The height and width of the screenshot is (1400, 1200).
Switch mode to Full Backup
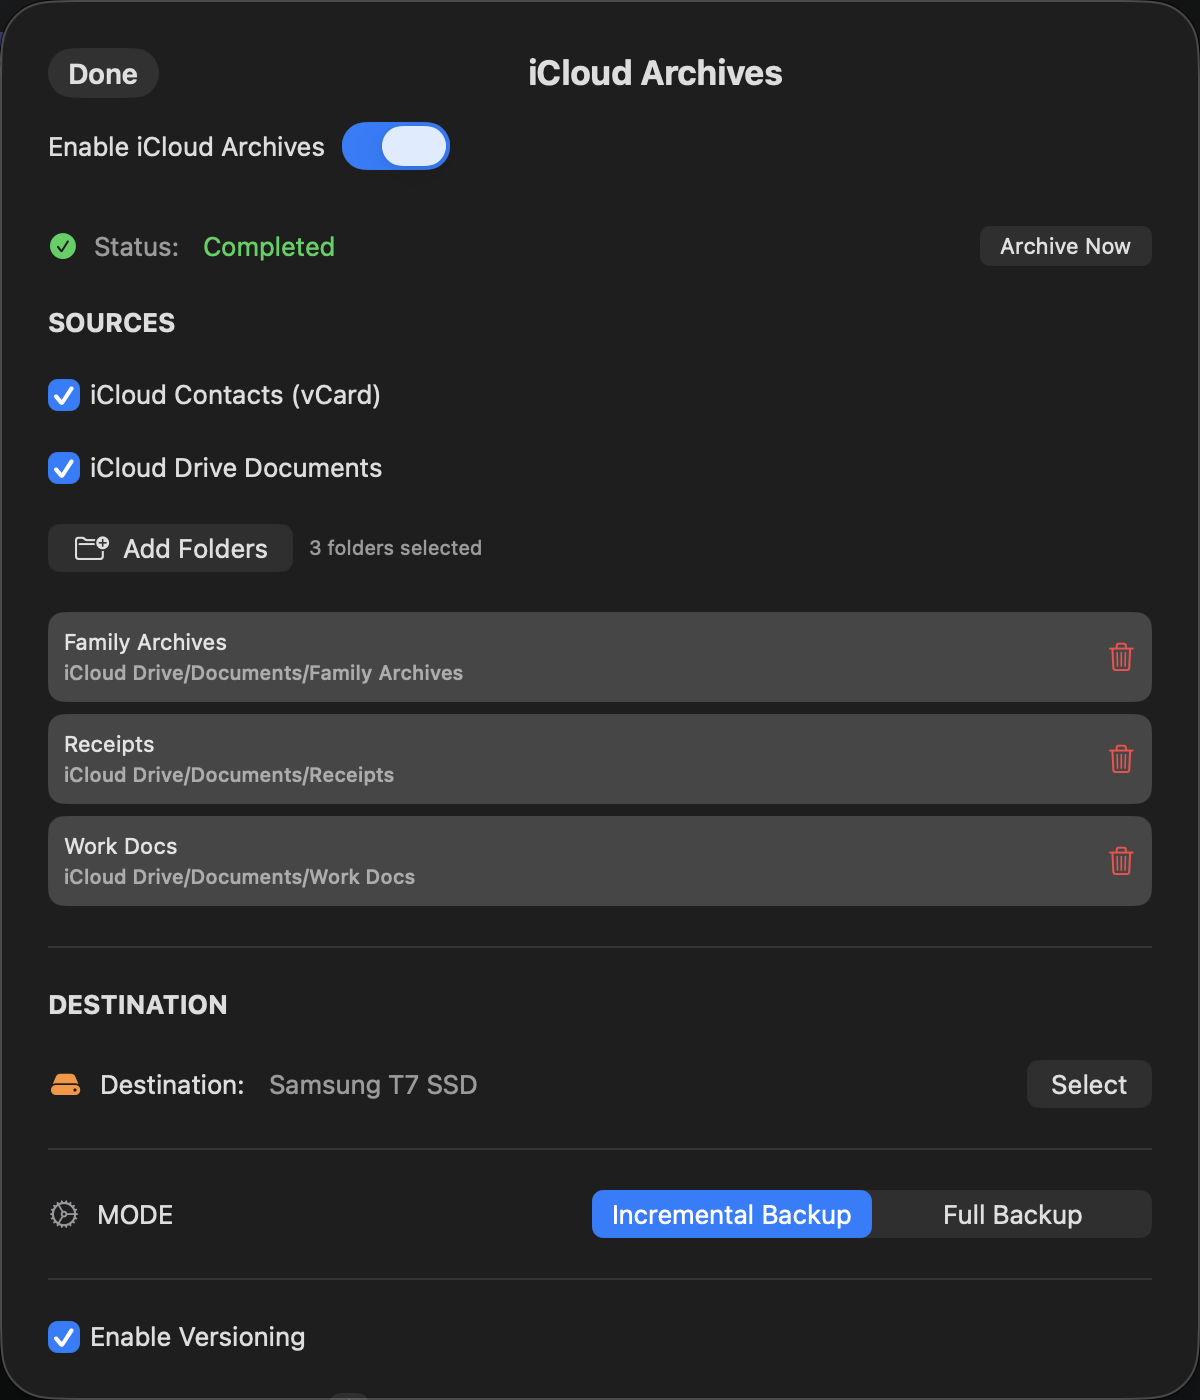point(1012,1214)
